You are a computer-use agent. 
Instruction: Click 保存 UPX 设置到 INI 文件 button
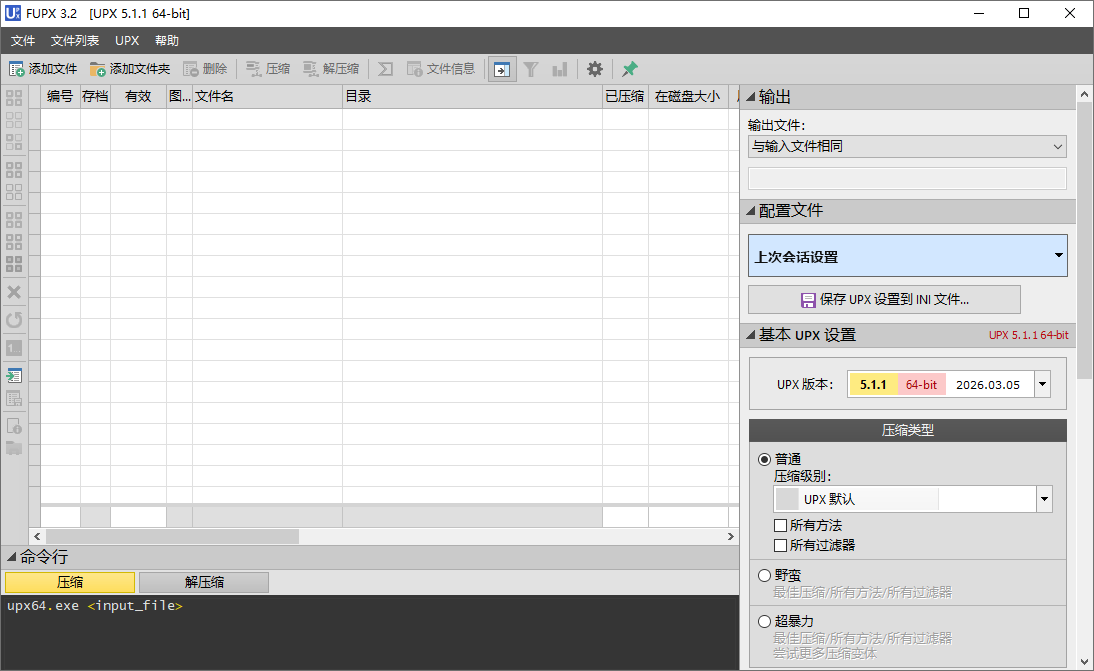884,299
